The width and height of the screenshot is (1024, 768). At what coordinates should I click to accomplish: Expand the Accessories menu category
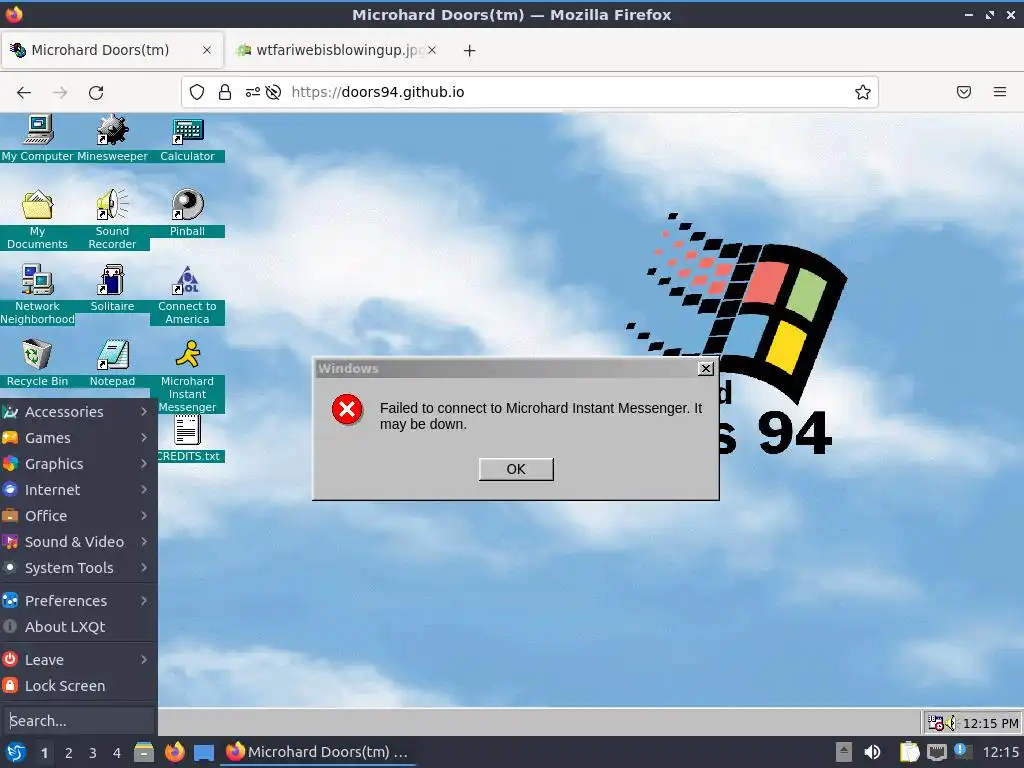click(x=78, y=411)
